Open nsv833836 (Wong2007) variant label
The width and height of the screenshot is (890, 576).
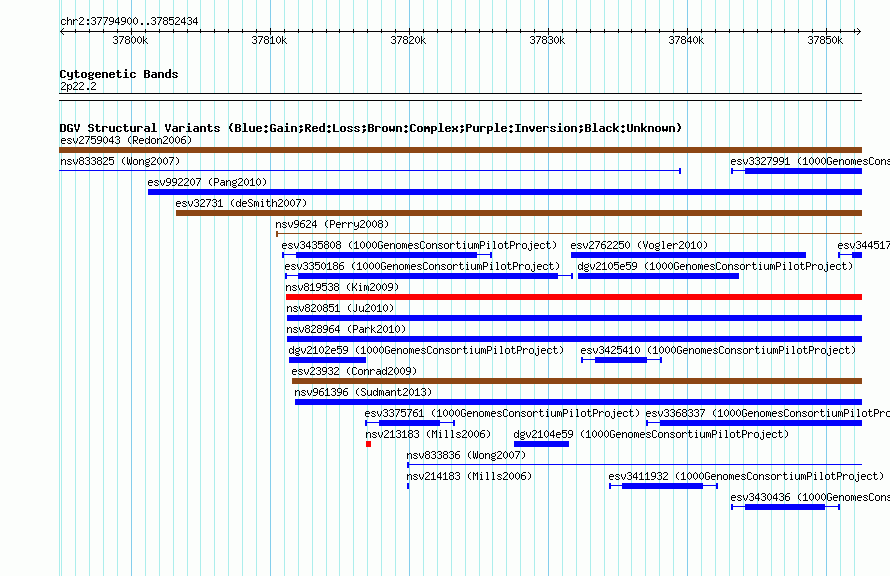[466, 455]
